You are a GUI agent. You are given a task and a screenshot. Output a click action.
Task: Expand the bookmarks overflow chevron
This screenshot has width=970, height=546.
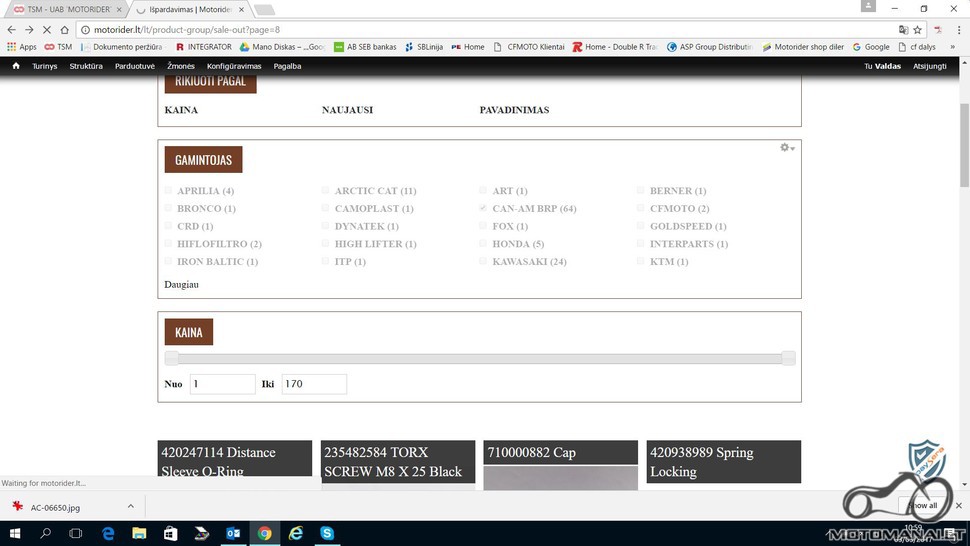click(953, 47)
